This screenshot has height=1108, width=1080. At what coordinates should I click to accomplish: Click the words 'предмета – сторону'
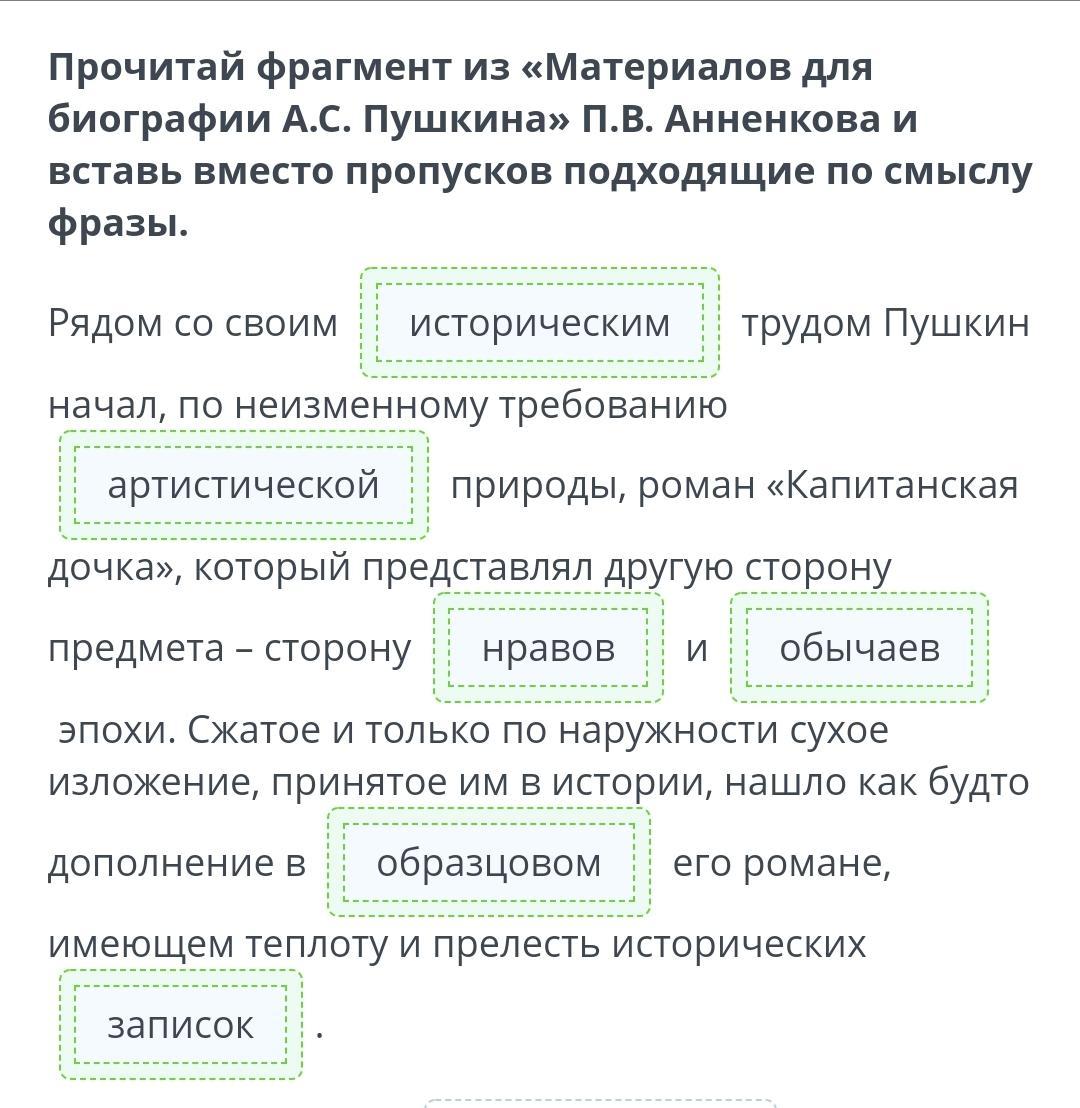pyautogui.click(x=230, y=649)
